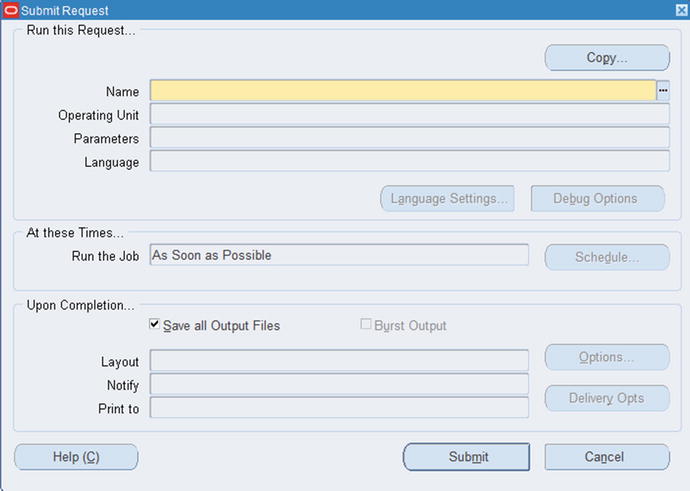The width and height of the screenshot is (690, 491).
Task: Click the Options... button
Action: tap(607, 357)
